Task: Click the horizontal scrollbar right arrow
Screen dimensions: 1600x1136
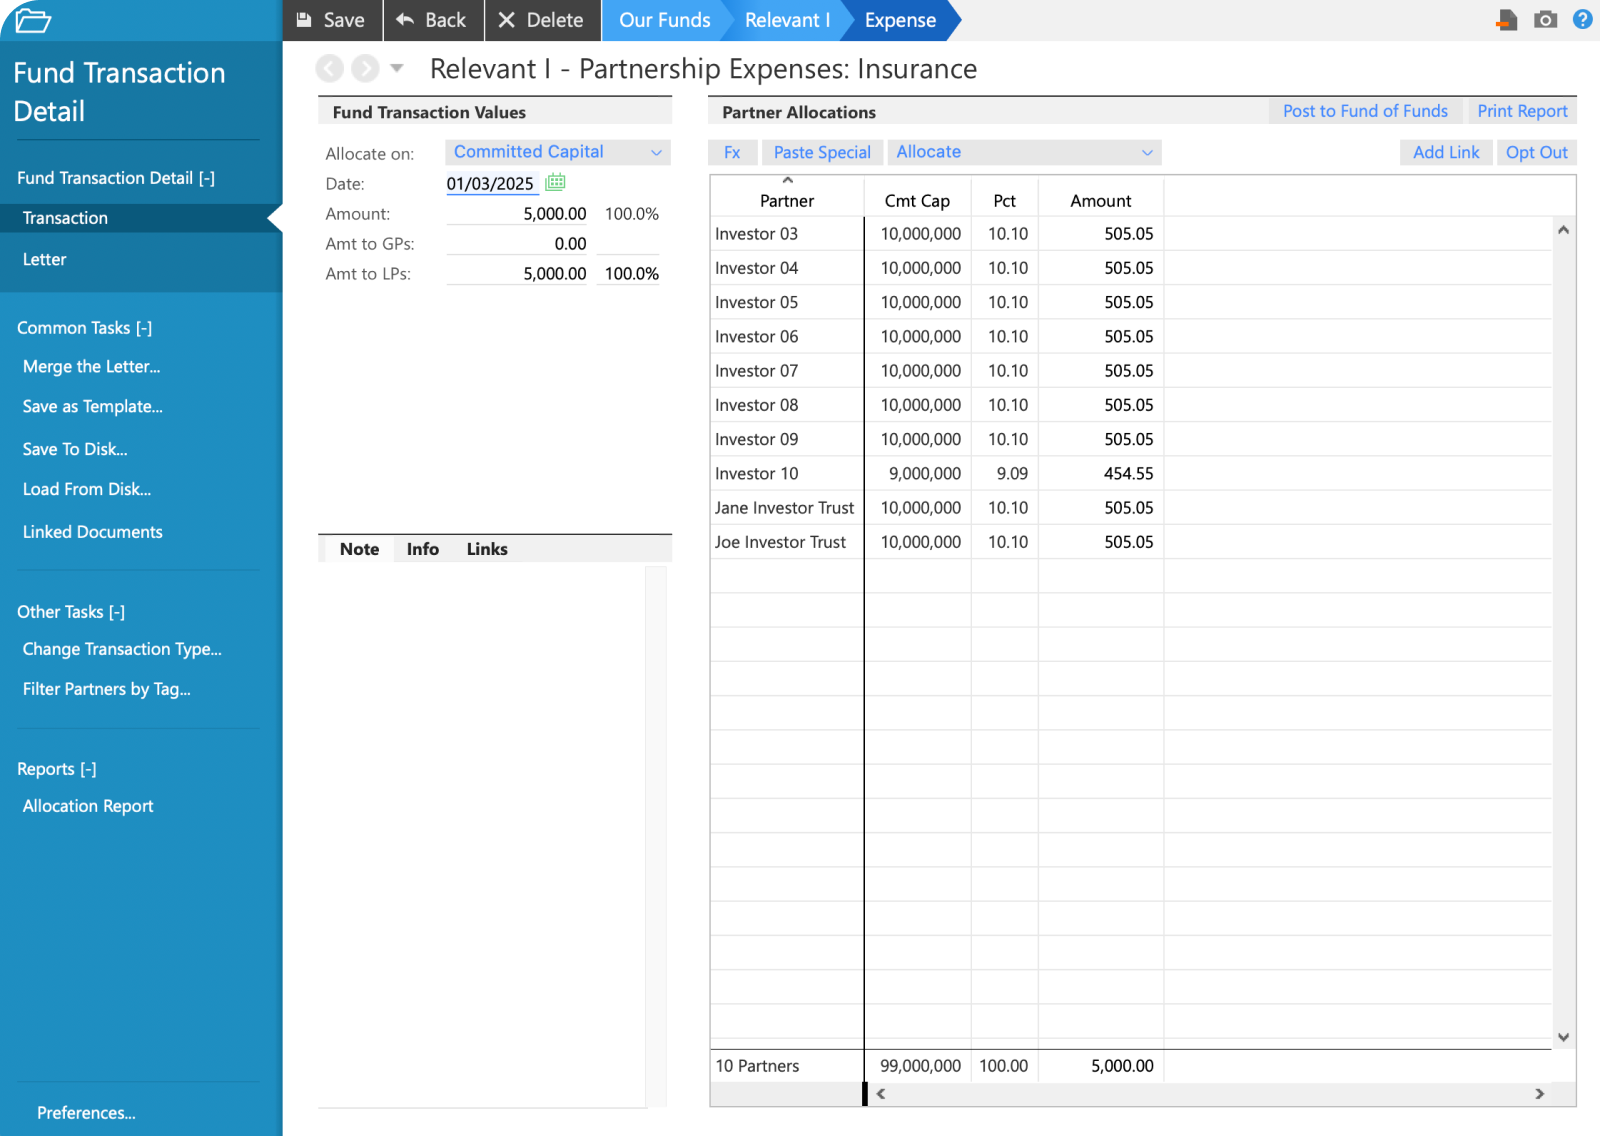Action: [x=1539, y=1094]
